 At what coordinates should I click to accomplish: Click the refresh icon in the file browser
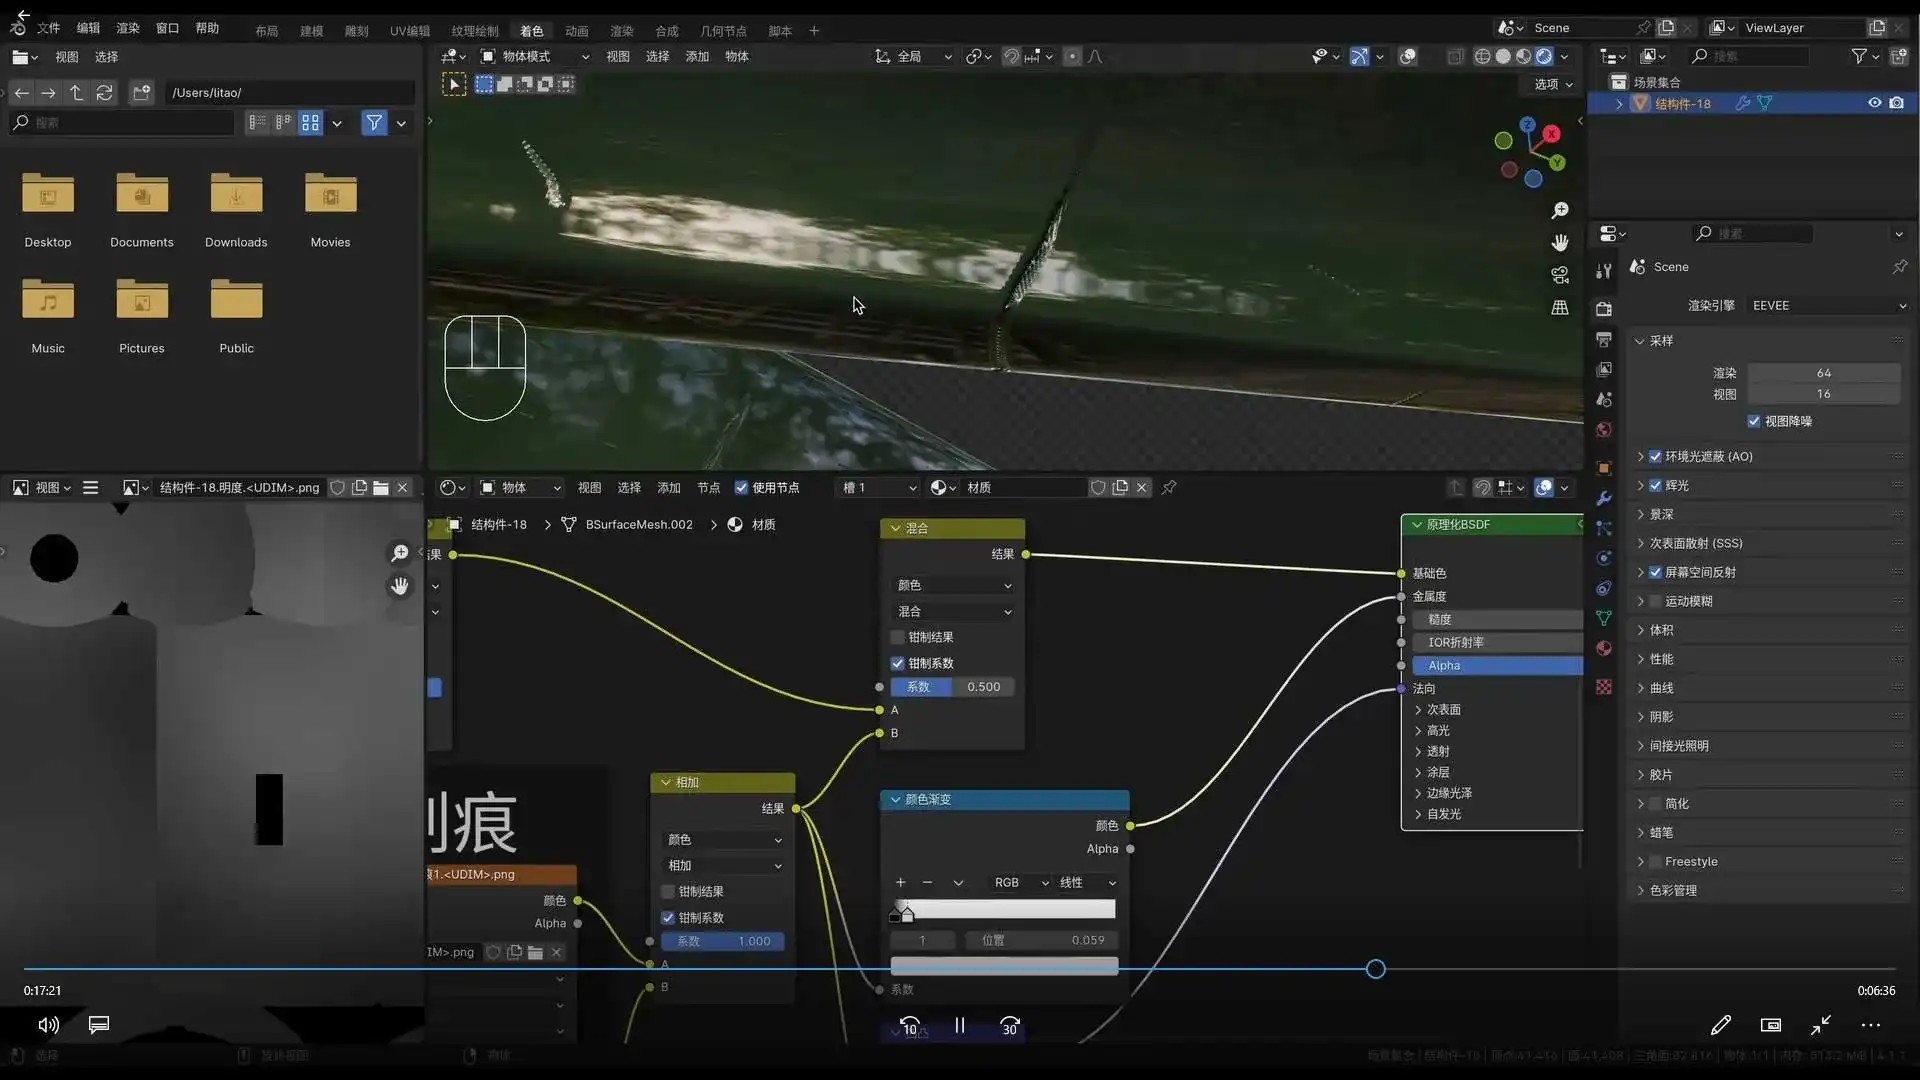(x=105, y=93)
